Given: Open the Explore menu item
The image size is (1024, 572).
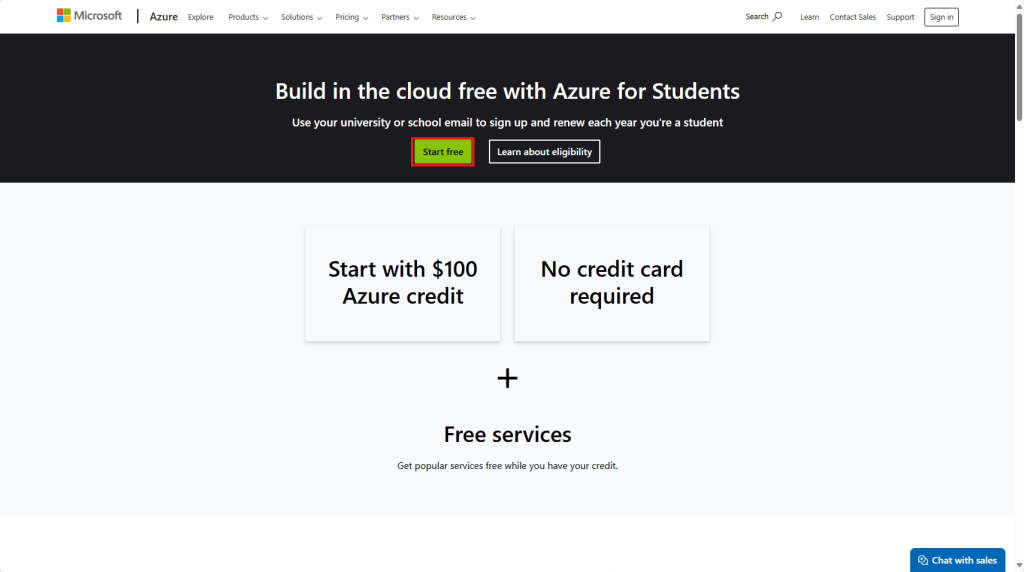Looking at the screenshot, I should [200, 17].
